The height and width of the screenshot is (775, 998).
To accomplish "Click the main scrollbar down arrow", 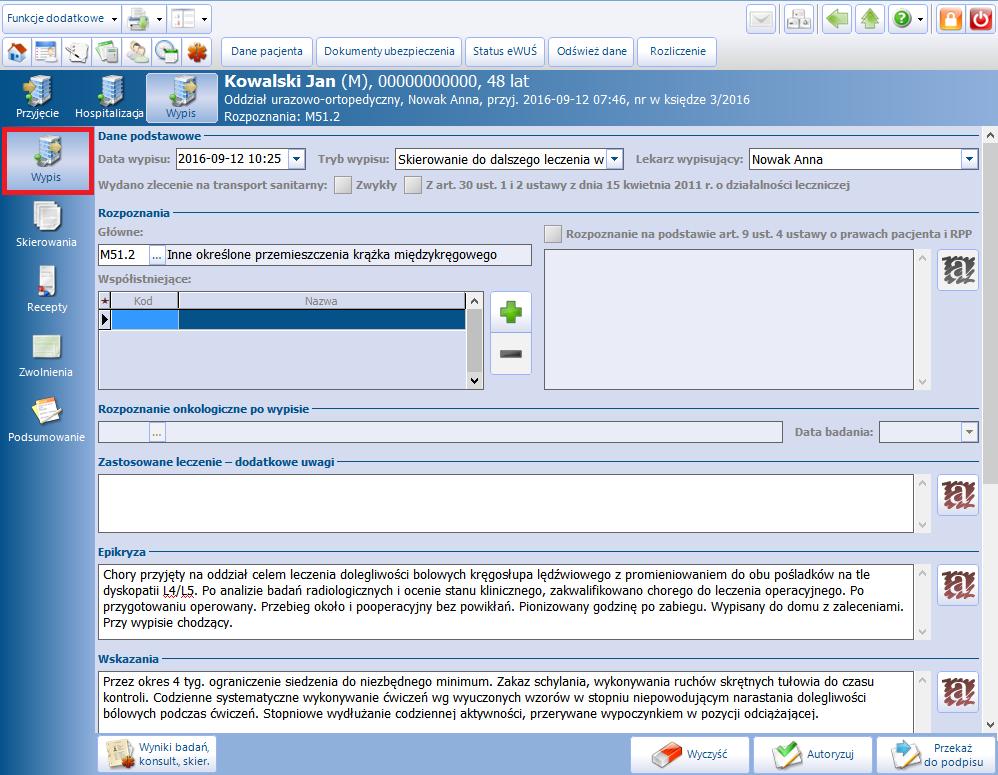I will tap(990, 724).
